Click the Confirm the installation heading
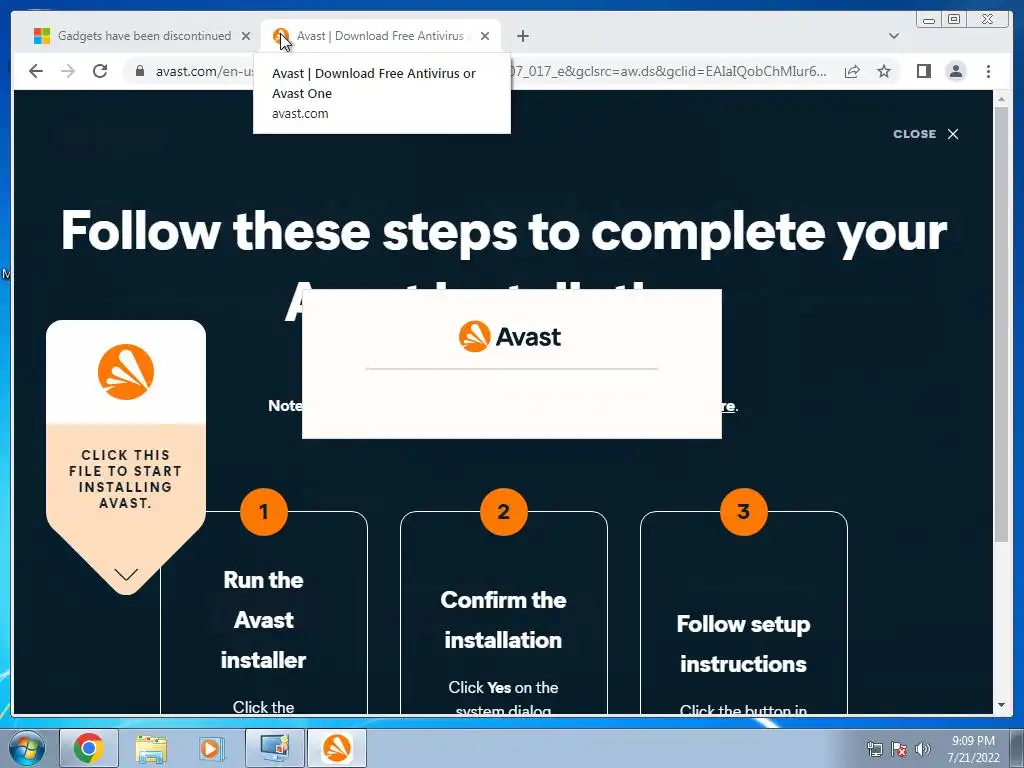This screenshot has height=768, width=1024. 504,620
